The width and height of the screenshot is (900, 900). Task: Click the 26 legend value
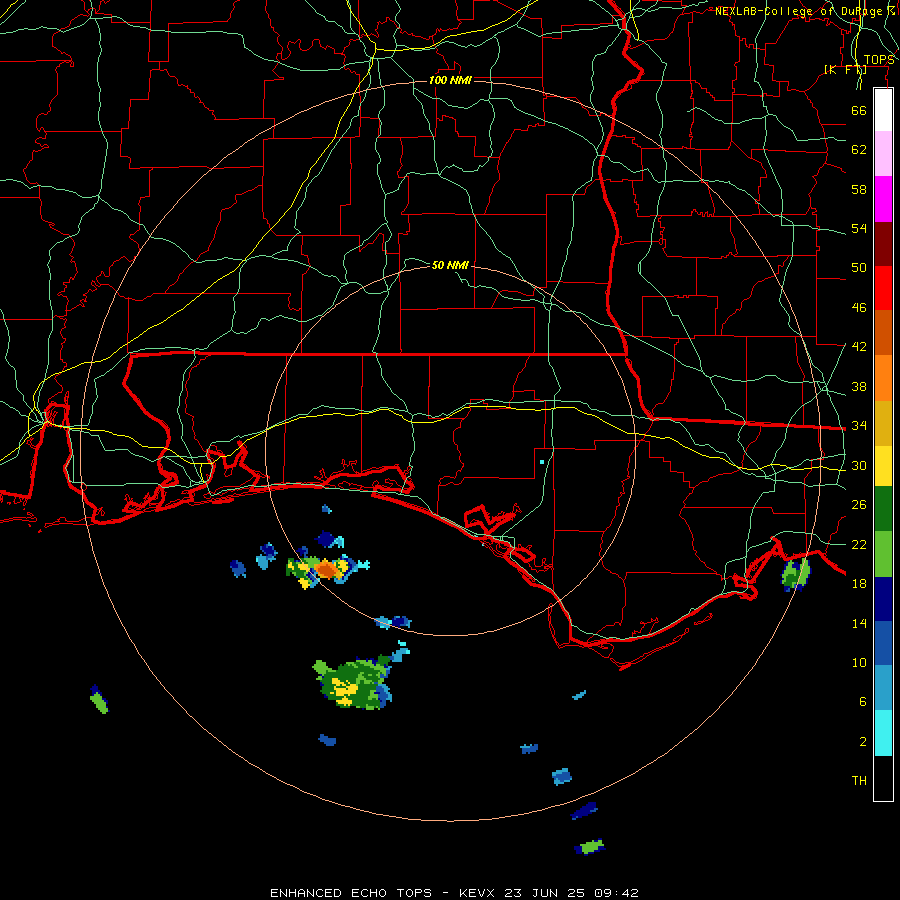click(859, 505)
